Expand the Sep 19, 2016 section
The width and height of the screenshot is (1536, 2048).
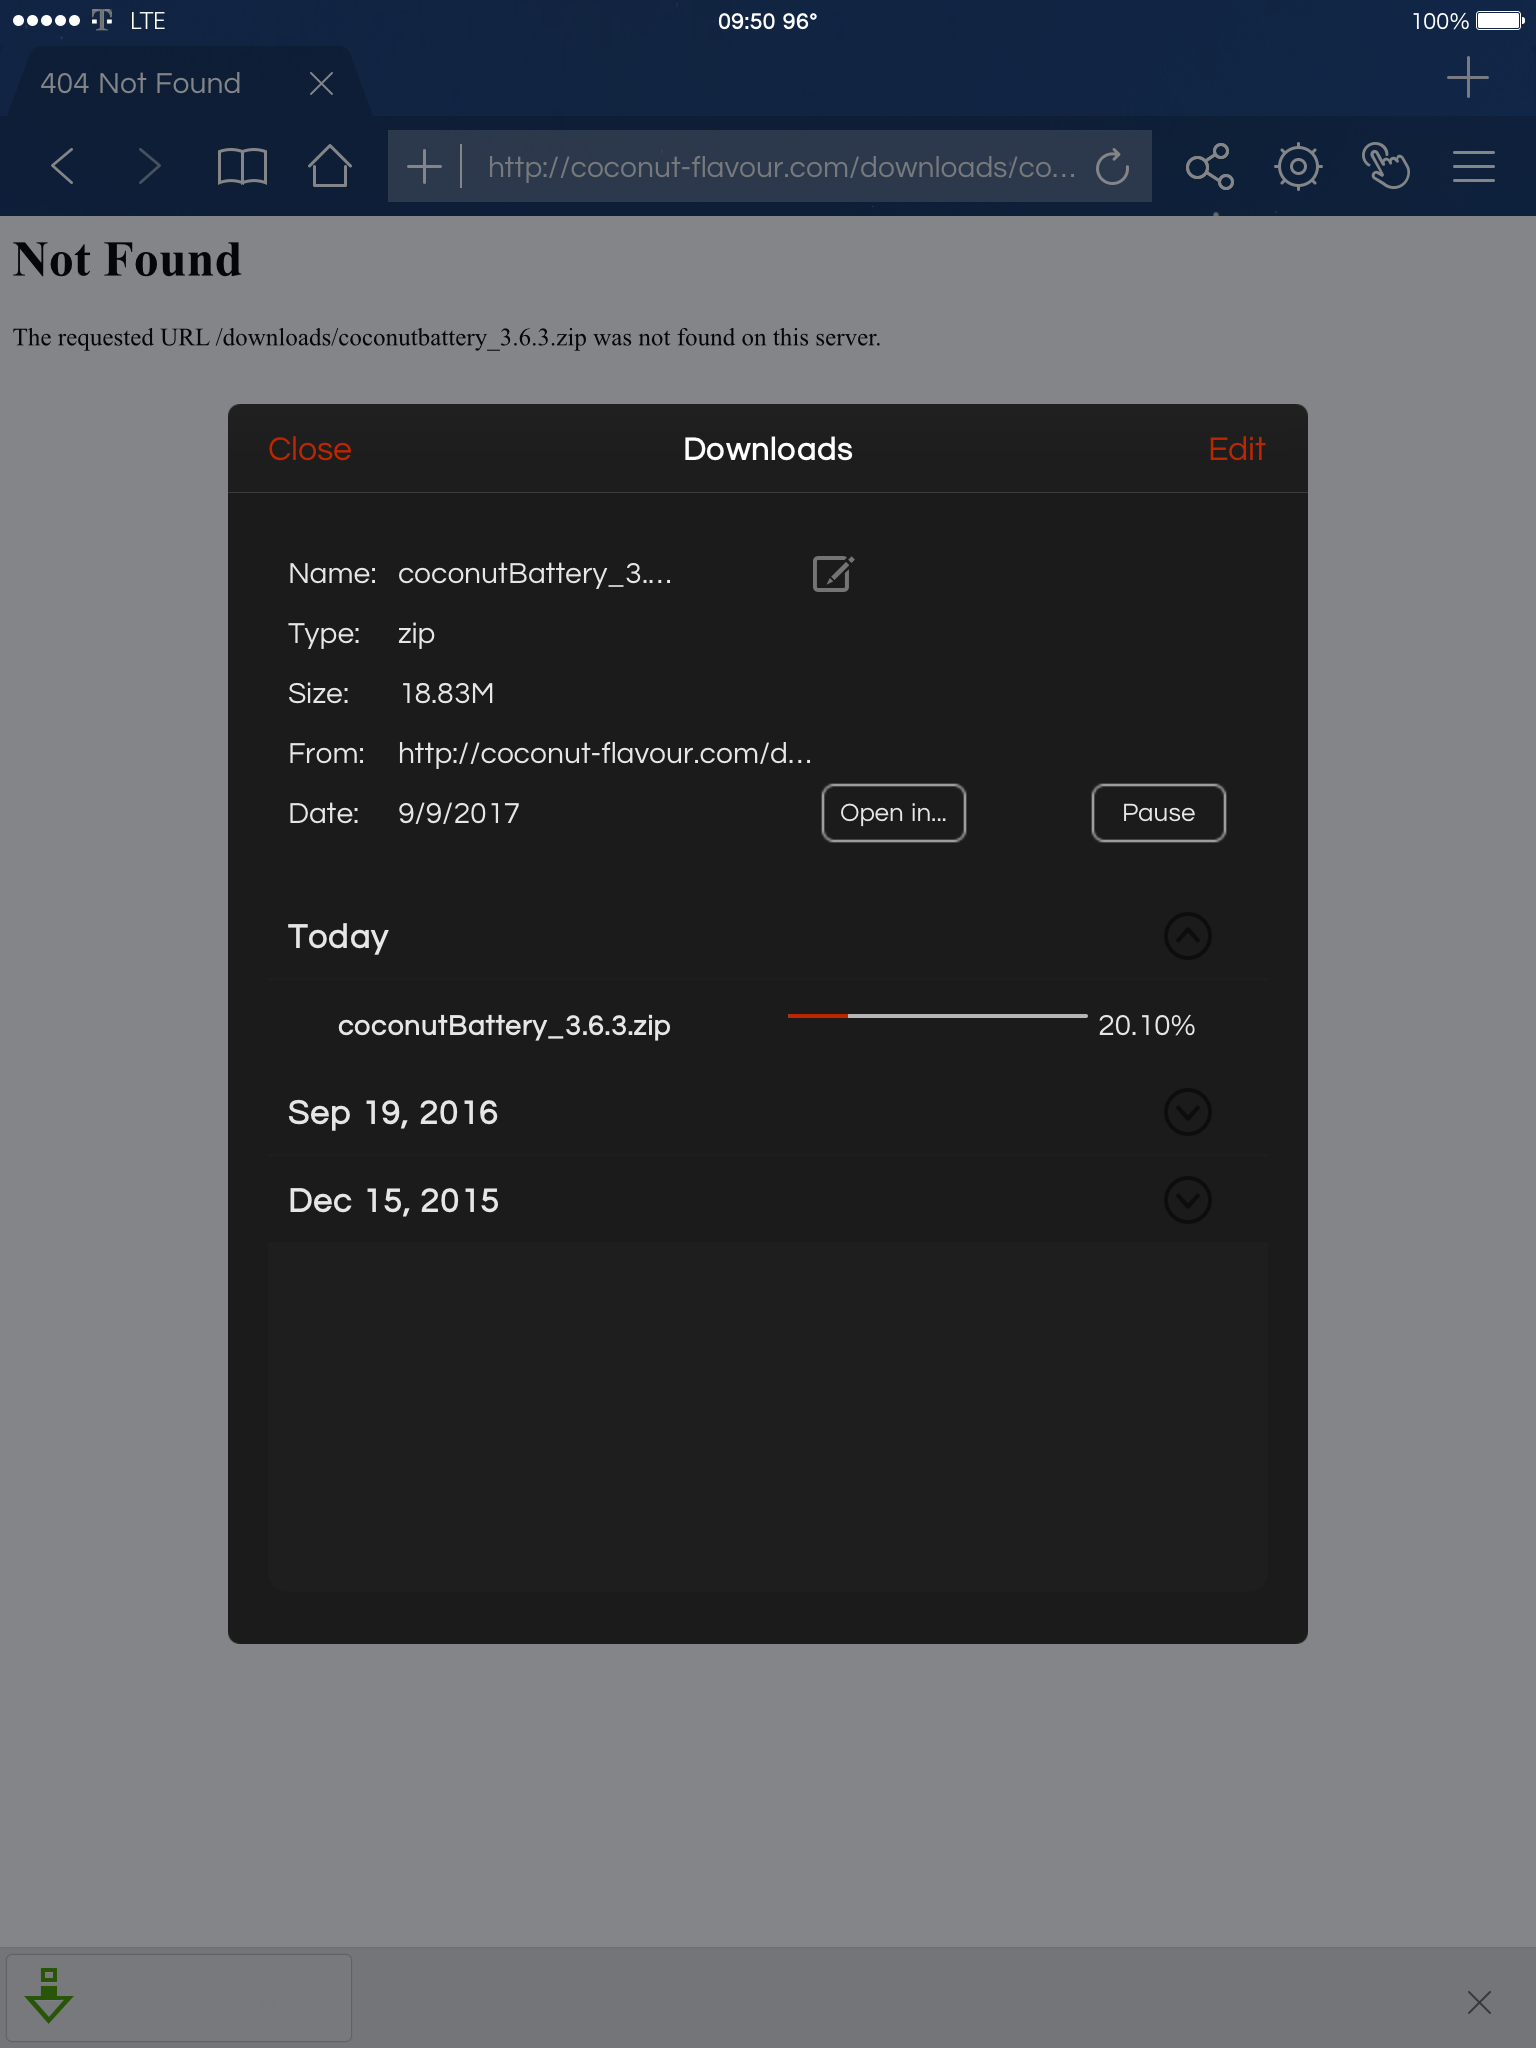pyautogui.click(x=1187, y=1112)
